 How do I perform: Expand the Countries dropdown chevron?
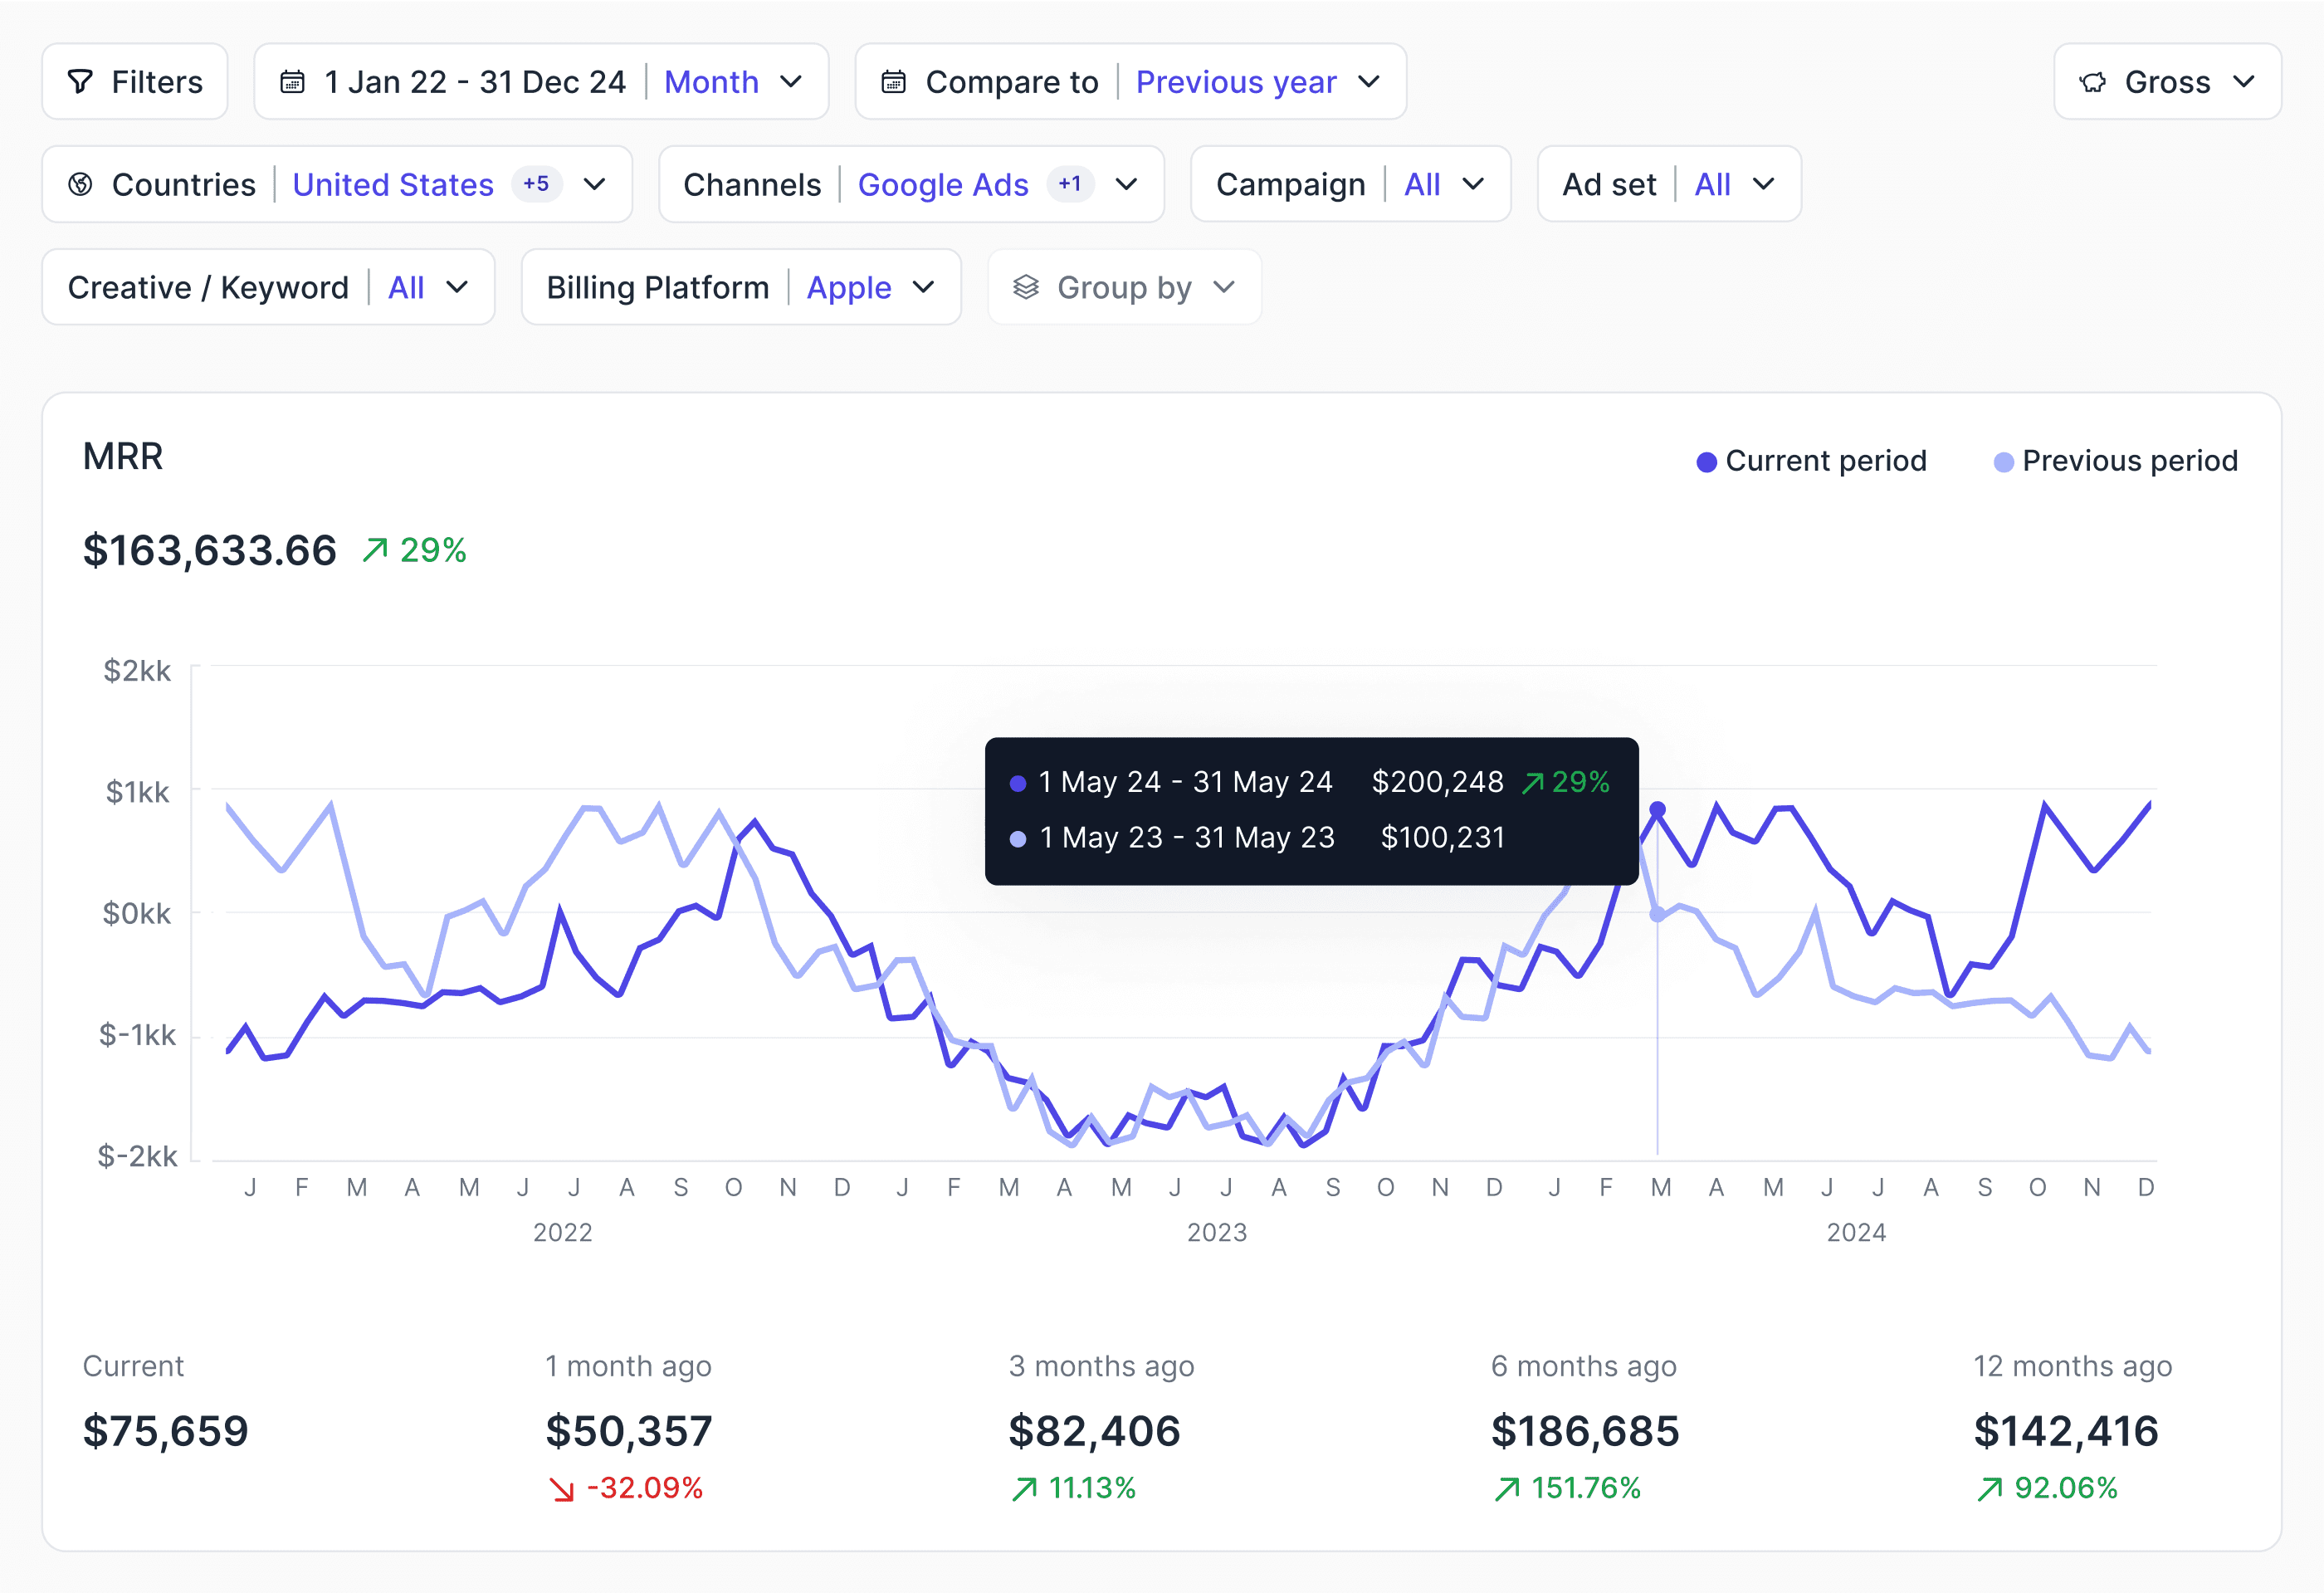595,184
